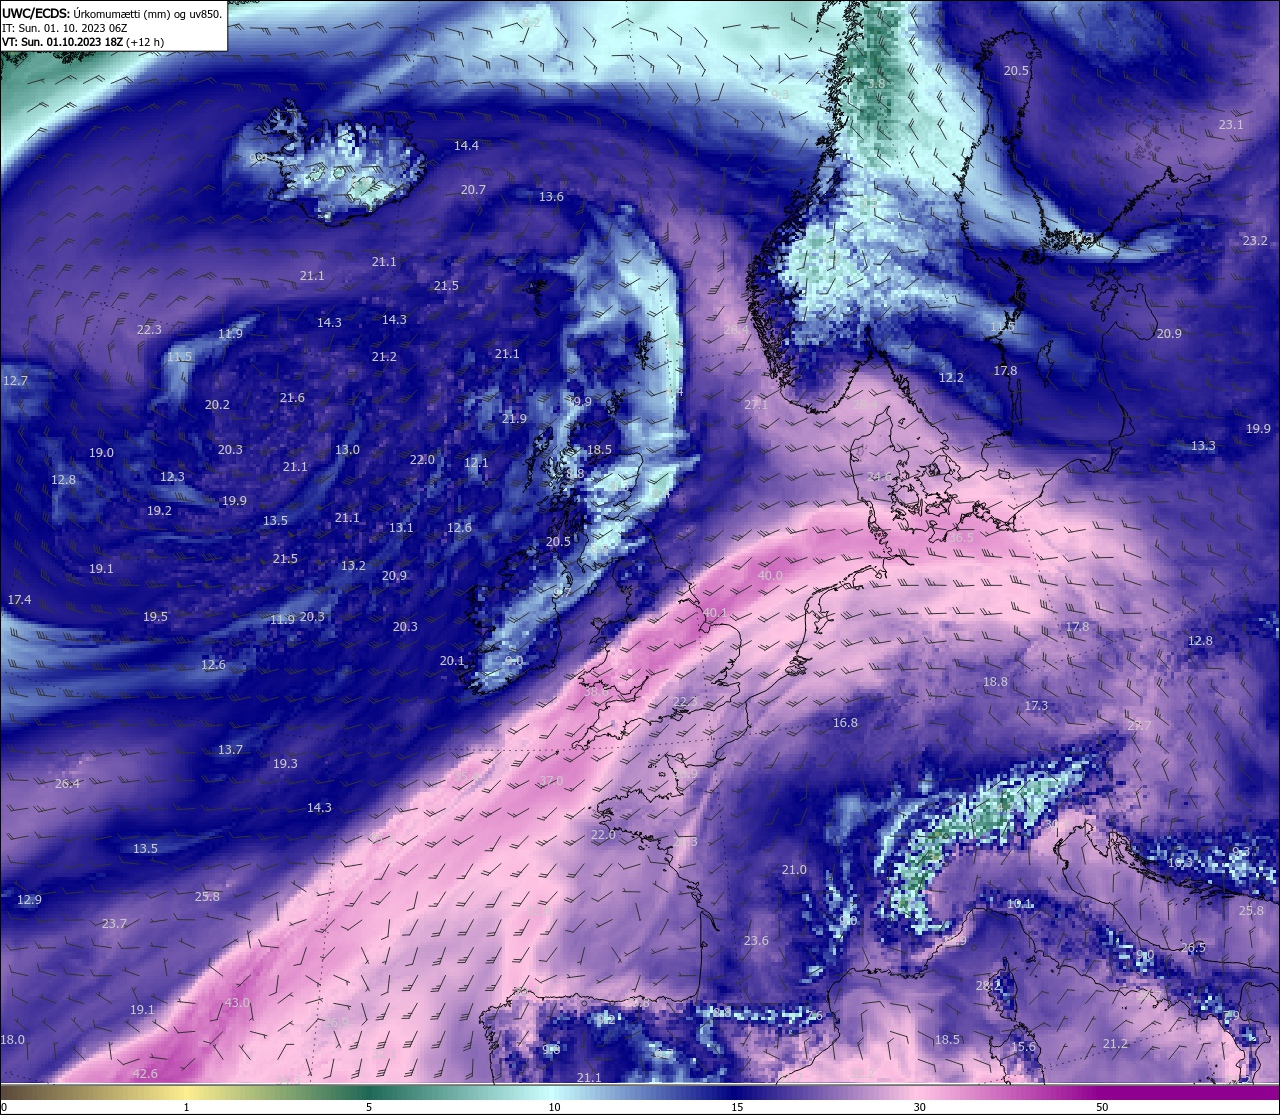Click the value 21.6 on the map
Screen dimensions: 1280x1115
(x=292, y=398)
